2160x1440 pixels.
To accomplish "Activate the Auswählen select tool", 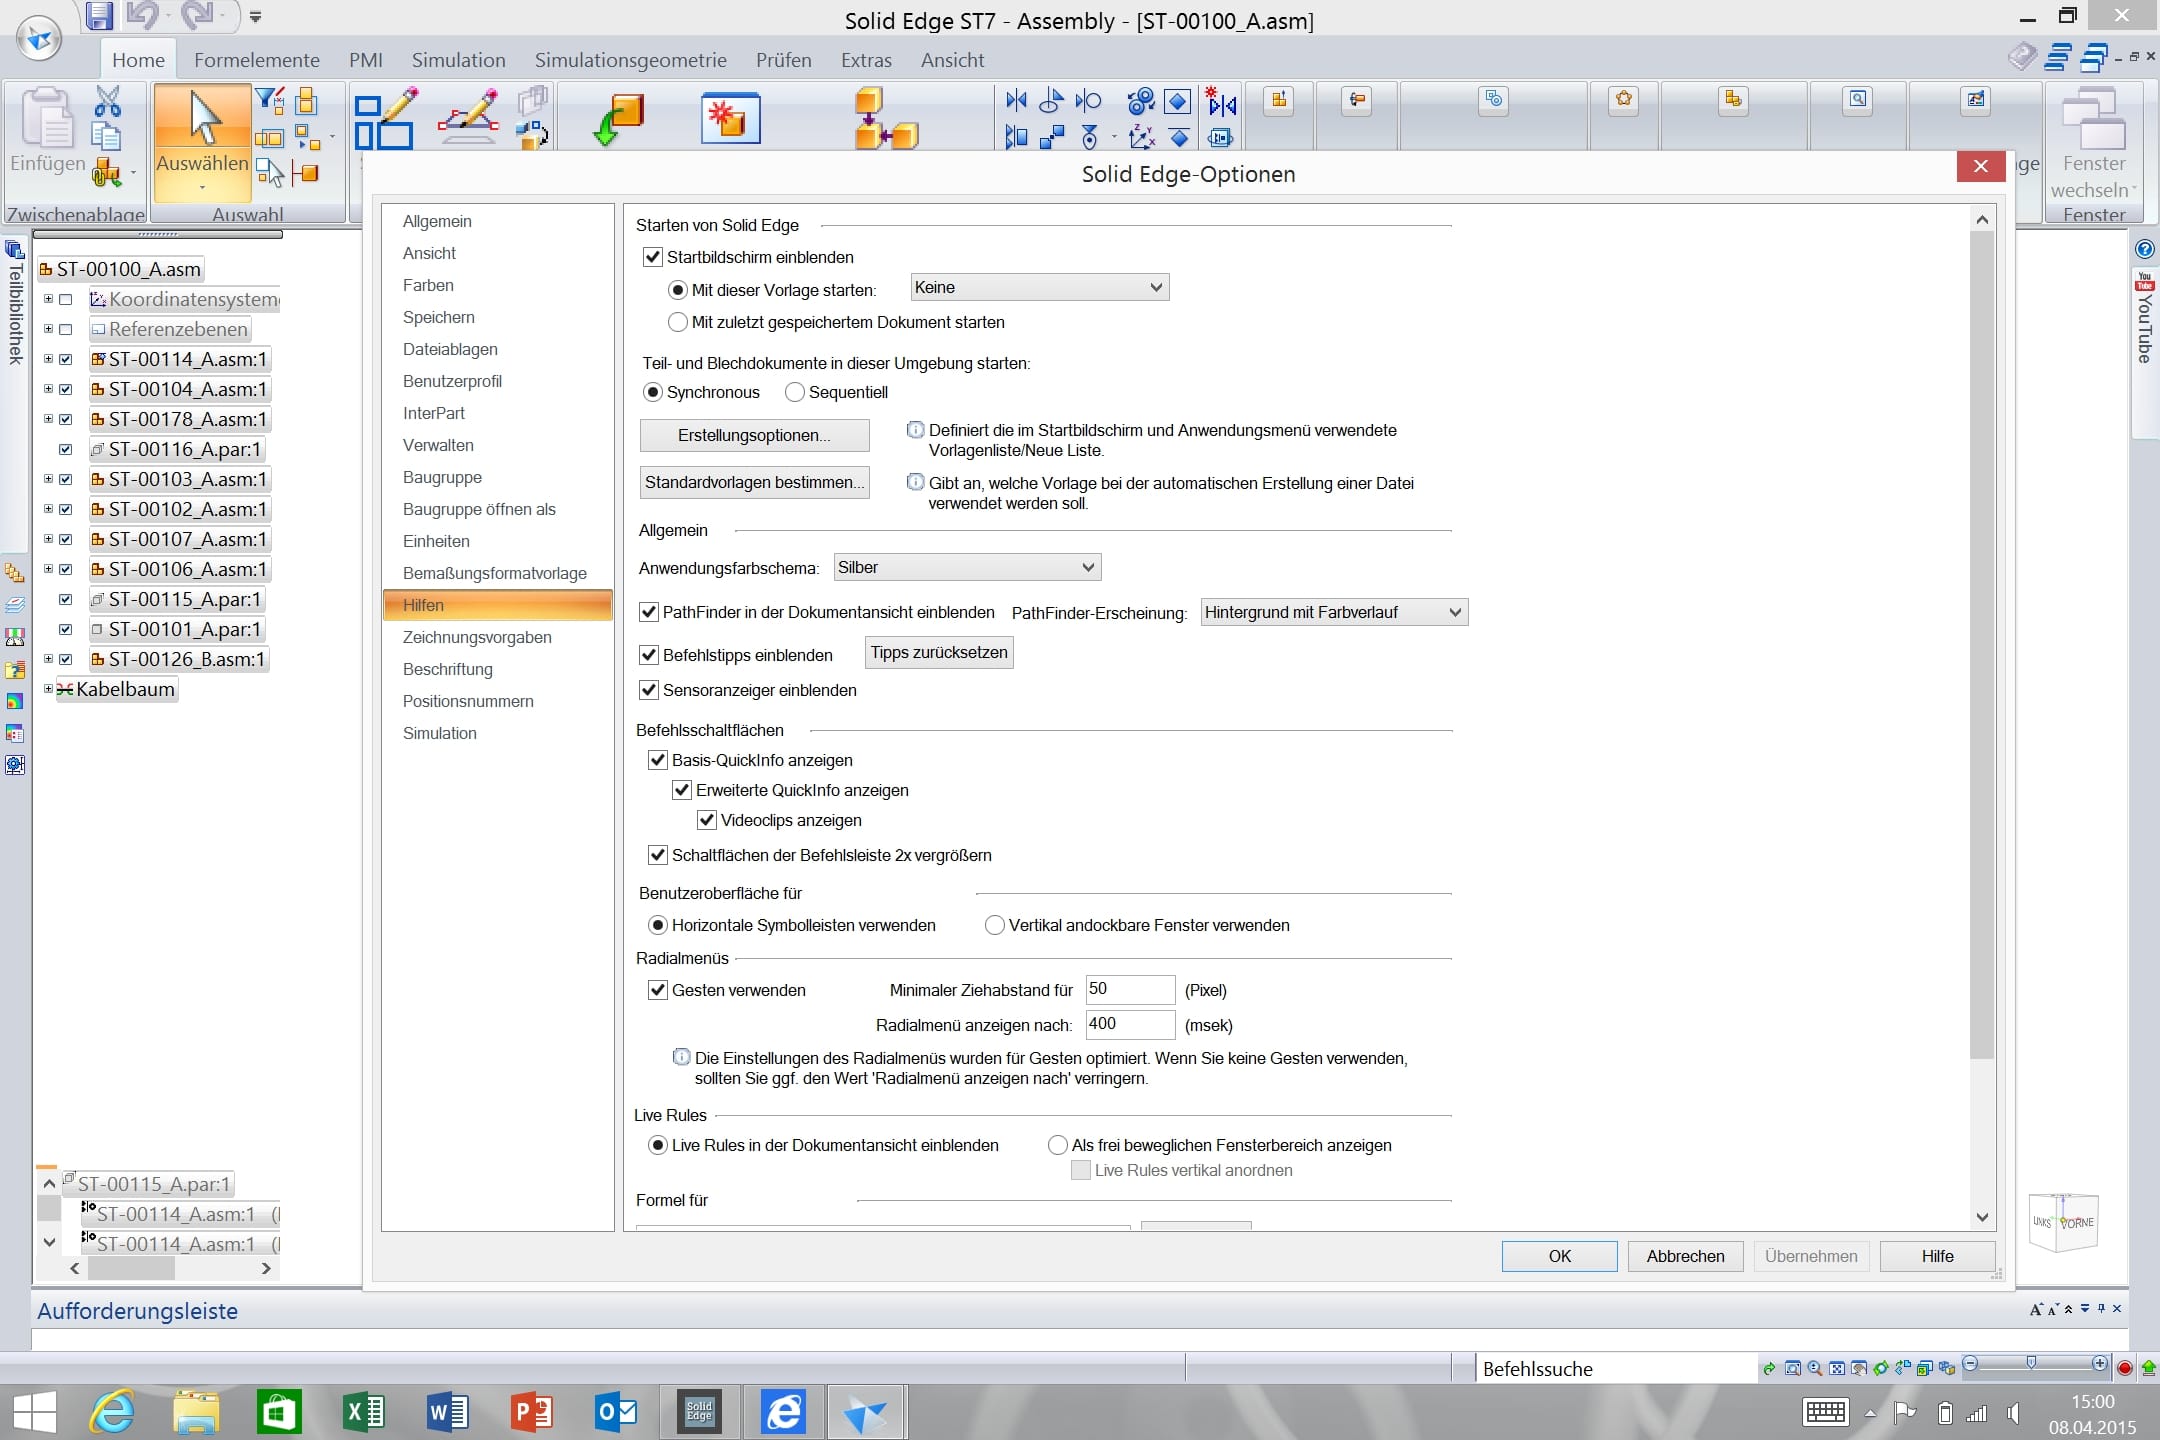I will point(203,118).
